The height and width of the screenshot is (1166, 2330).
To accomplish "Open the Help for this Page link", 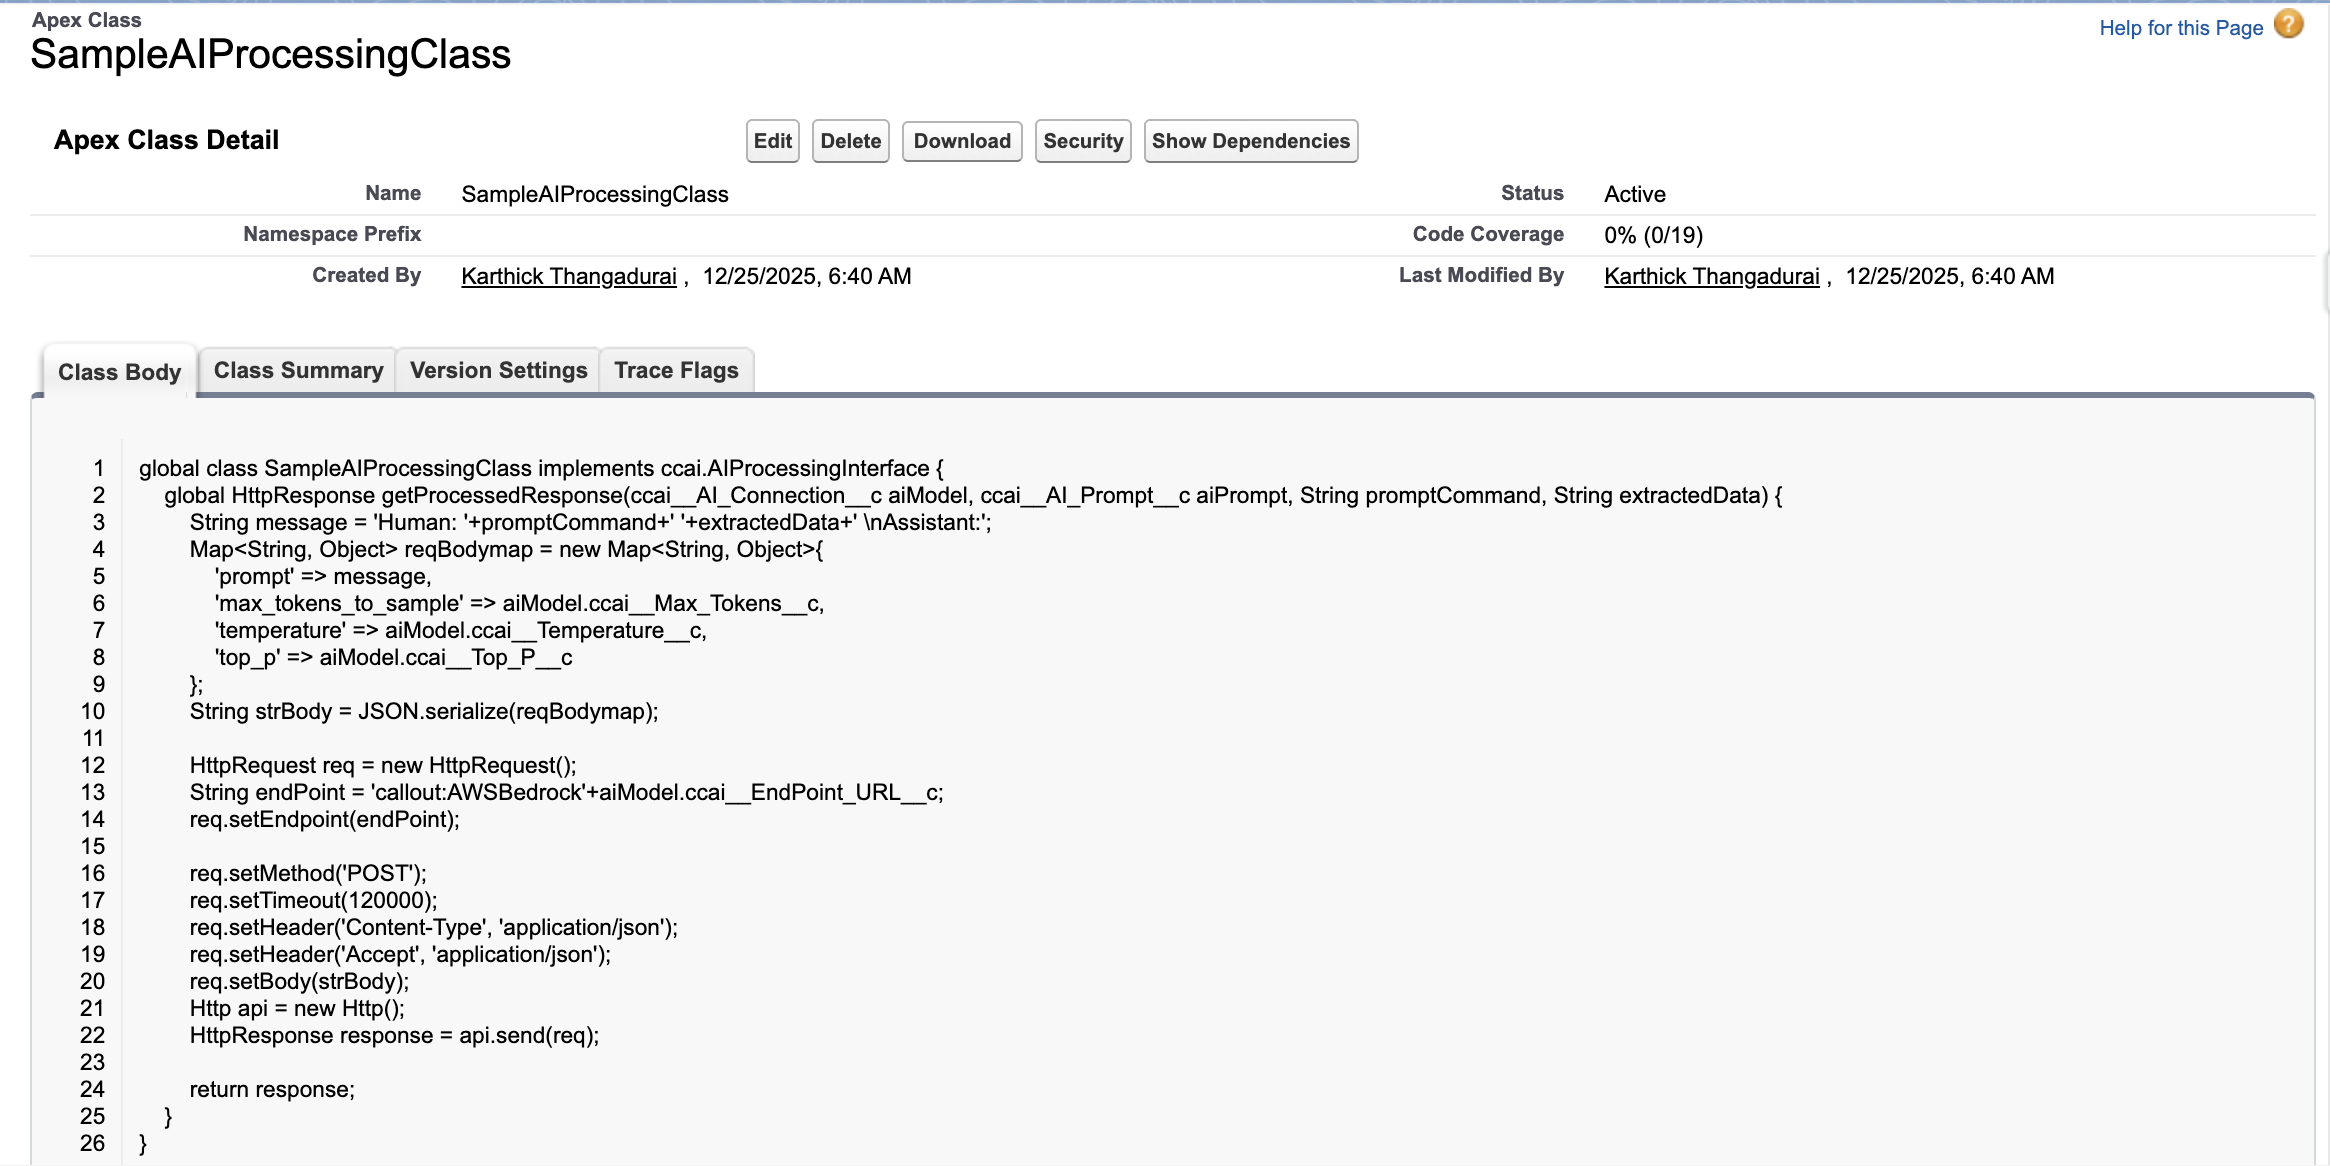I will click(x=2180, y=28).
